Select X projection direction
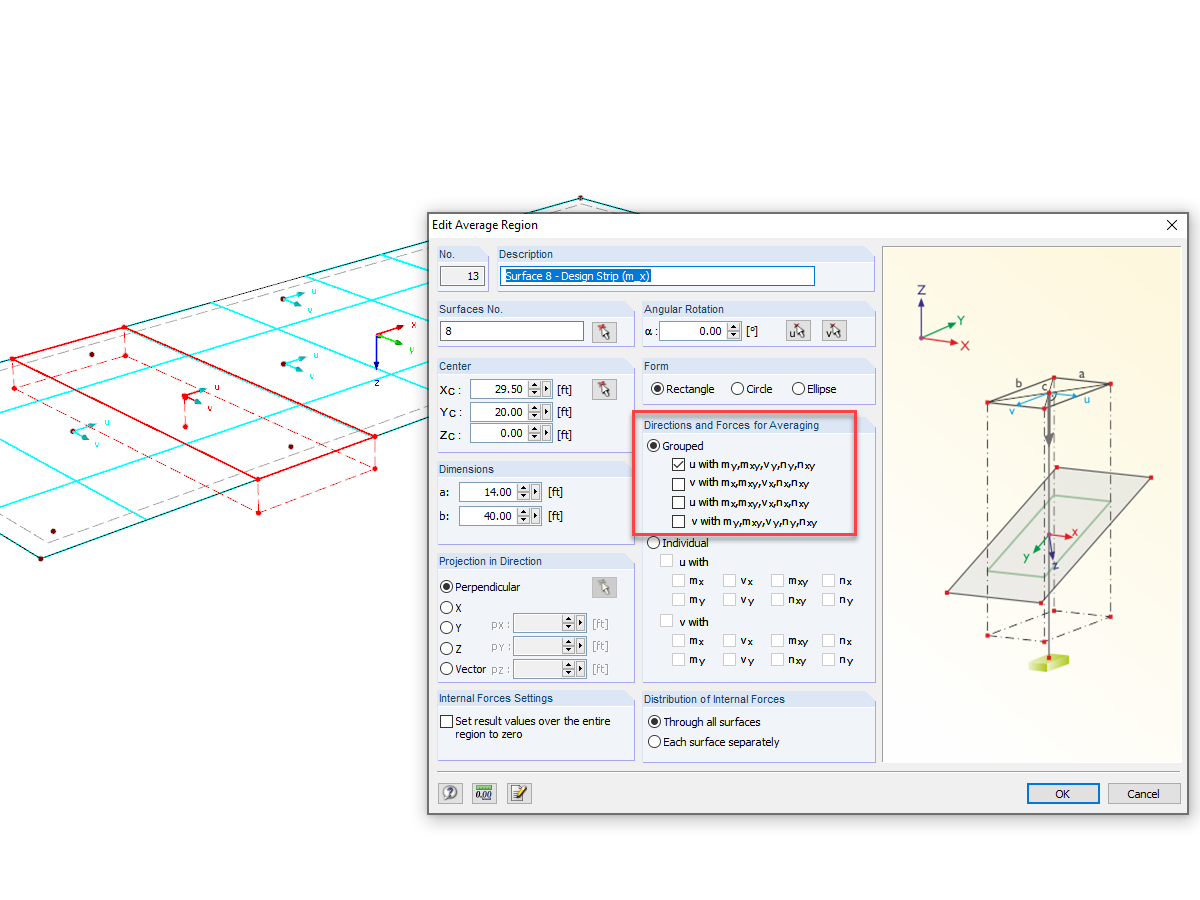This screenshot has width=1200, height=900. tap(447, 607)
